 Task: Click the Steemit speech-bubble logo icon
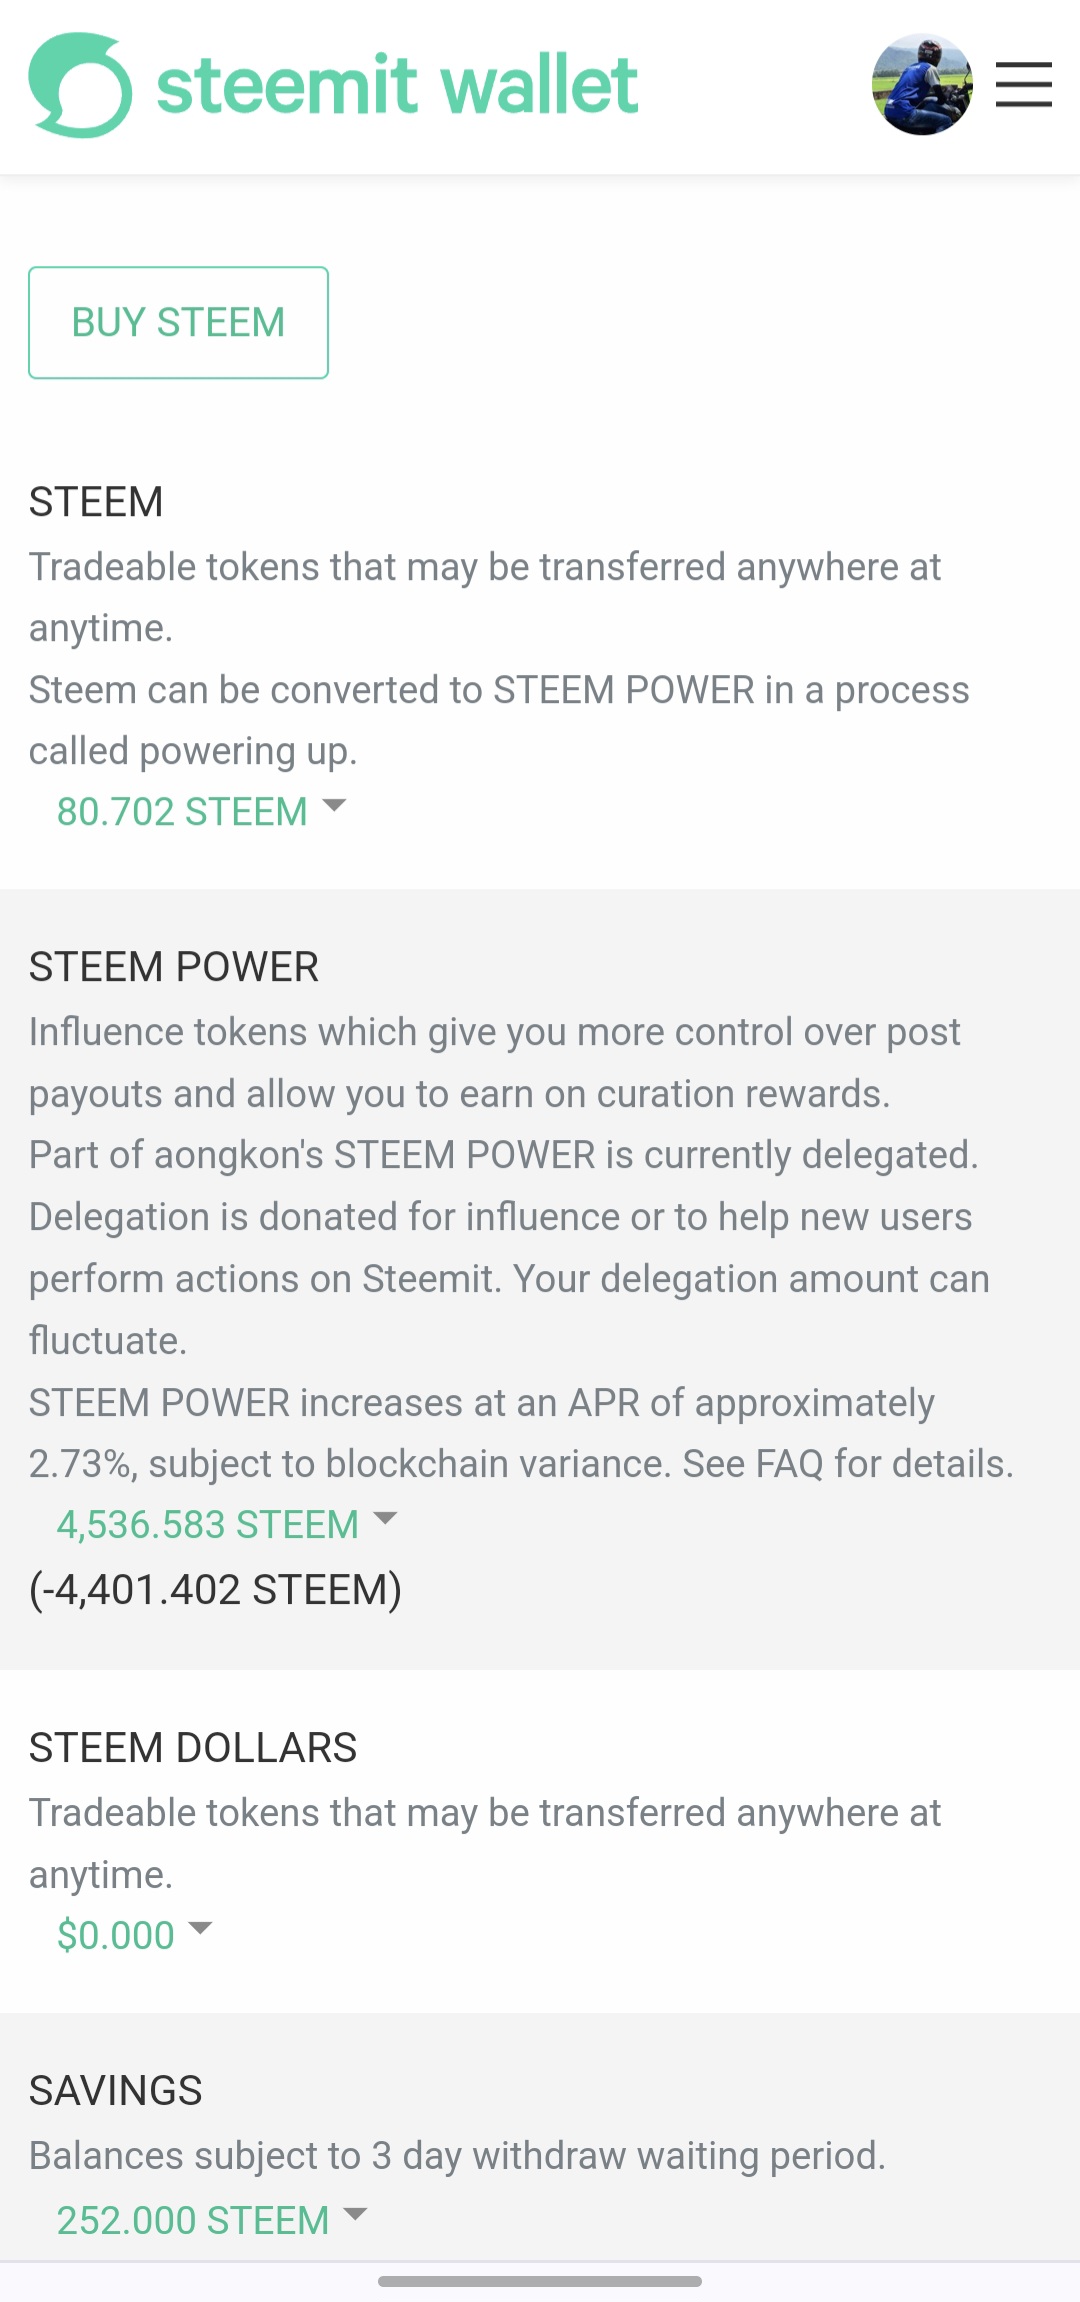click(x=80, y=85)
